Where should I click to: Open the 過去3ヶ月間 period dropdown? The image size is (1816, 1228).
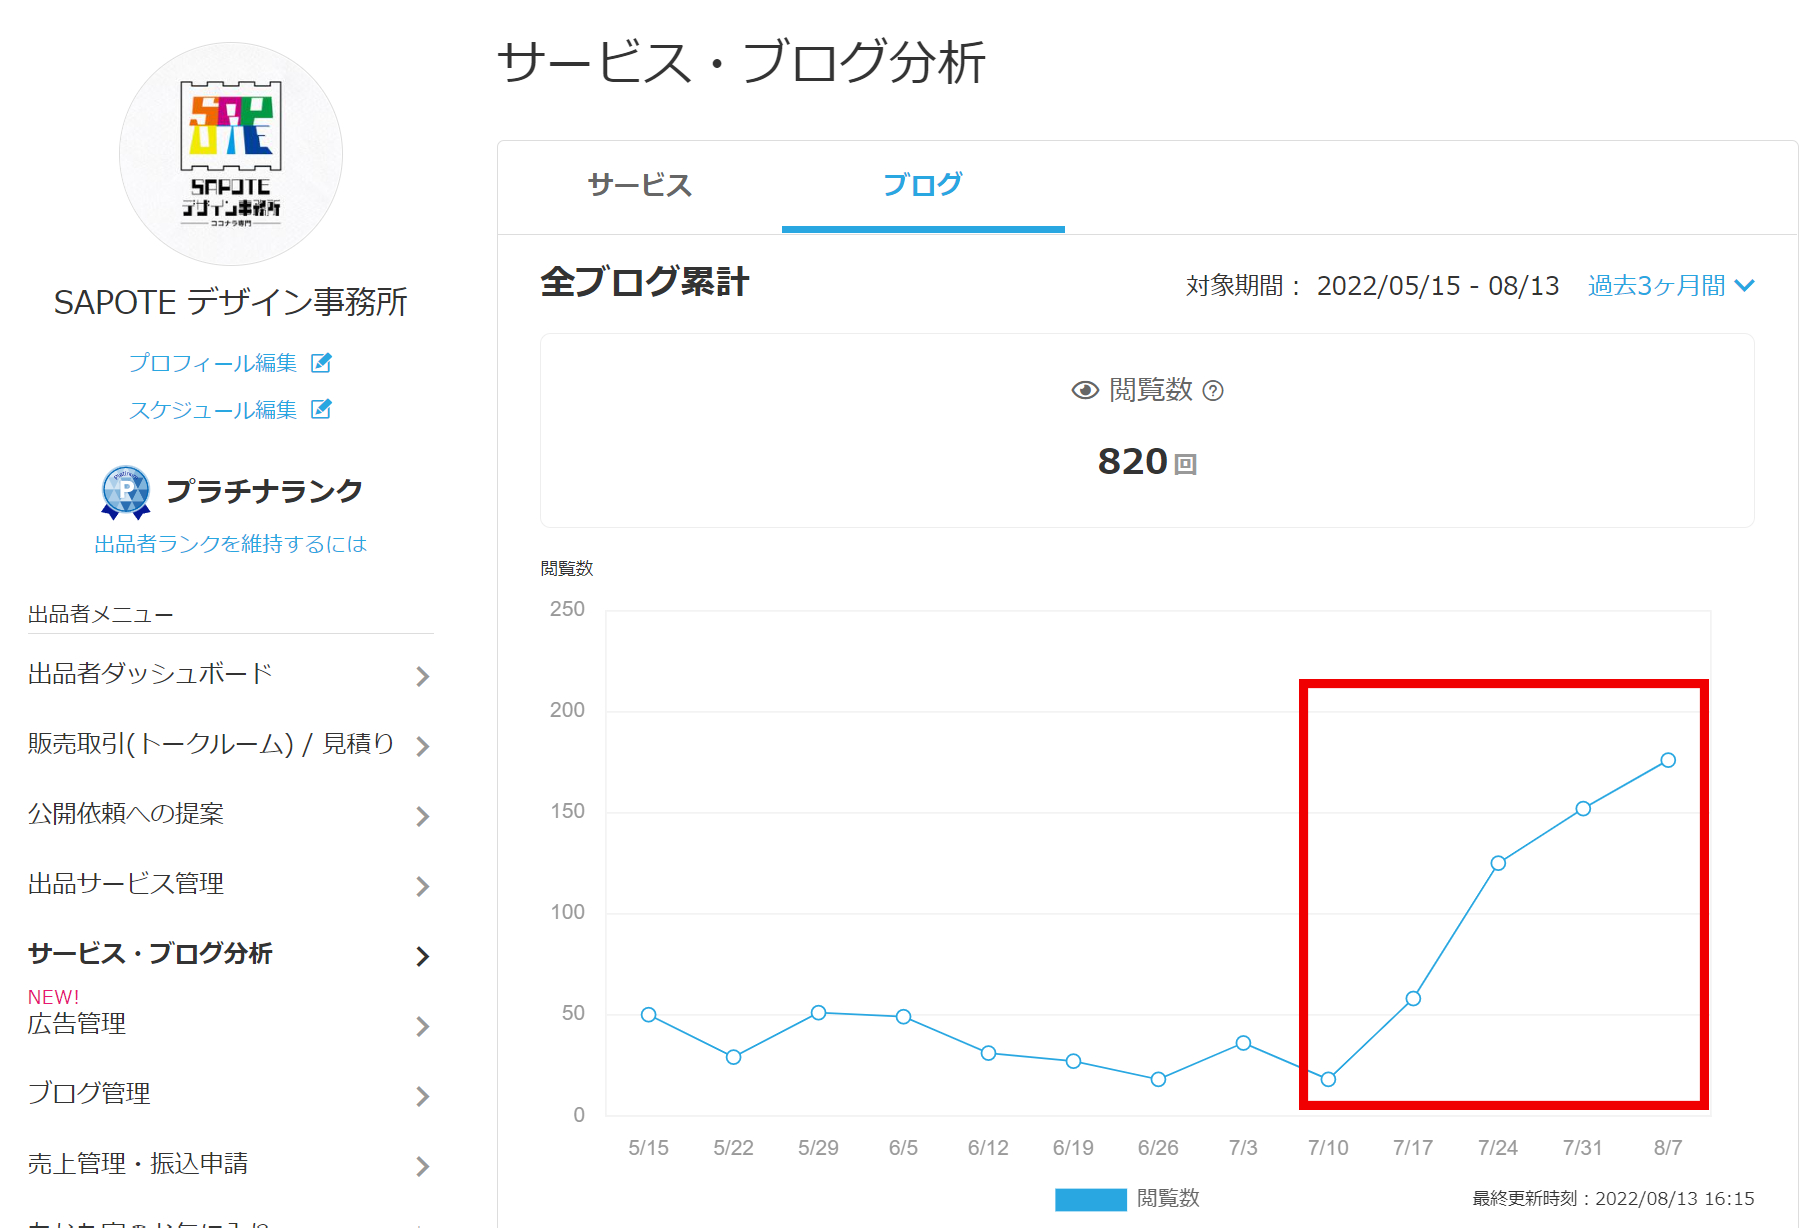click(1670, 286)
